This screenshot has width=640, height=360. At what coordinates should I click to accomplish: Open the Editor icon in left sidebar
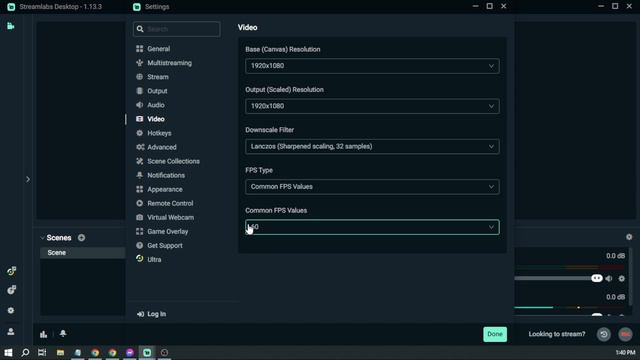pyautogui.click(x=11, y=26)
